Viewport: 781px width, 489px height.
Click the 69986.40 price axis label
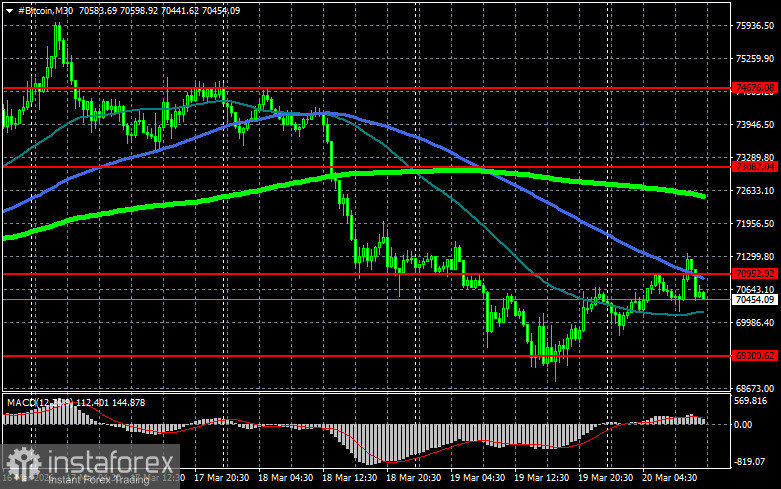point(755,323)
